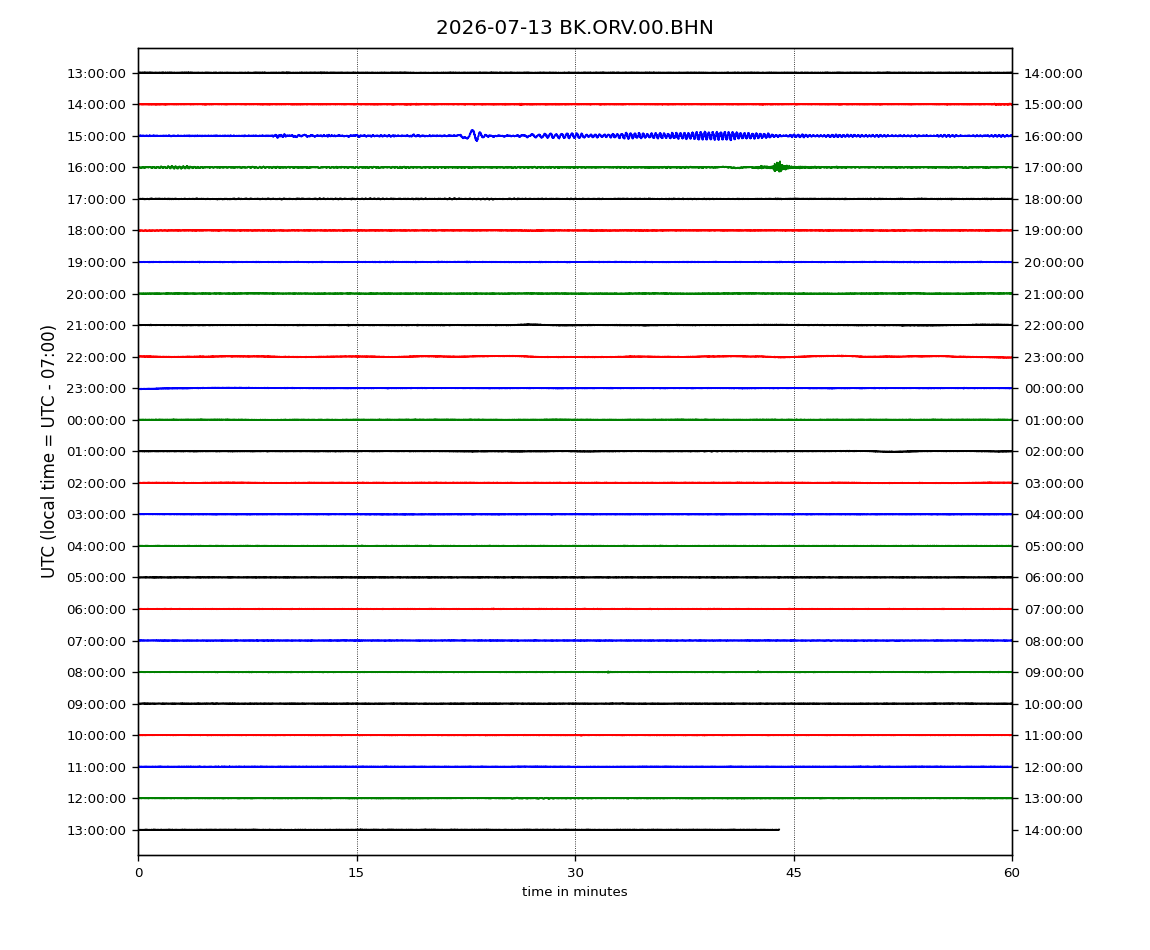Click the x-axis tick label 30
The image size is (1150, 950).
(x=575, y=873)
